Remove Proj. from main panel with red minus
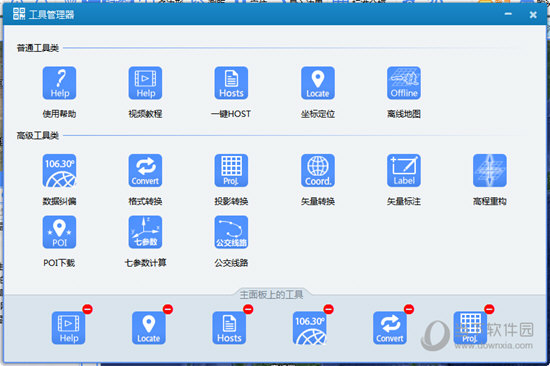Screen dimensions: 550x366 (x=489, y=309)
